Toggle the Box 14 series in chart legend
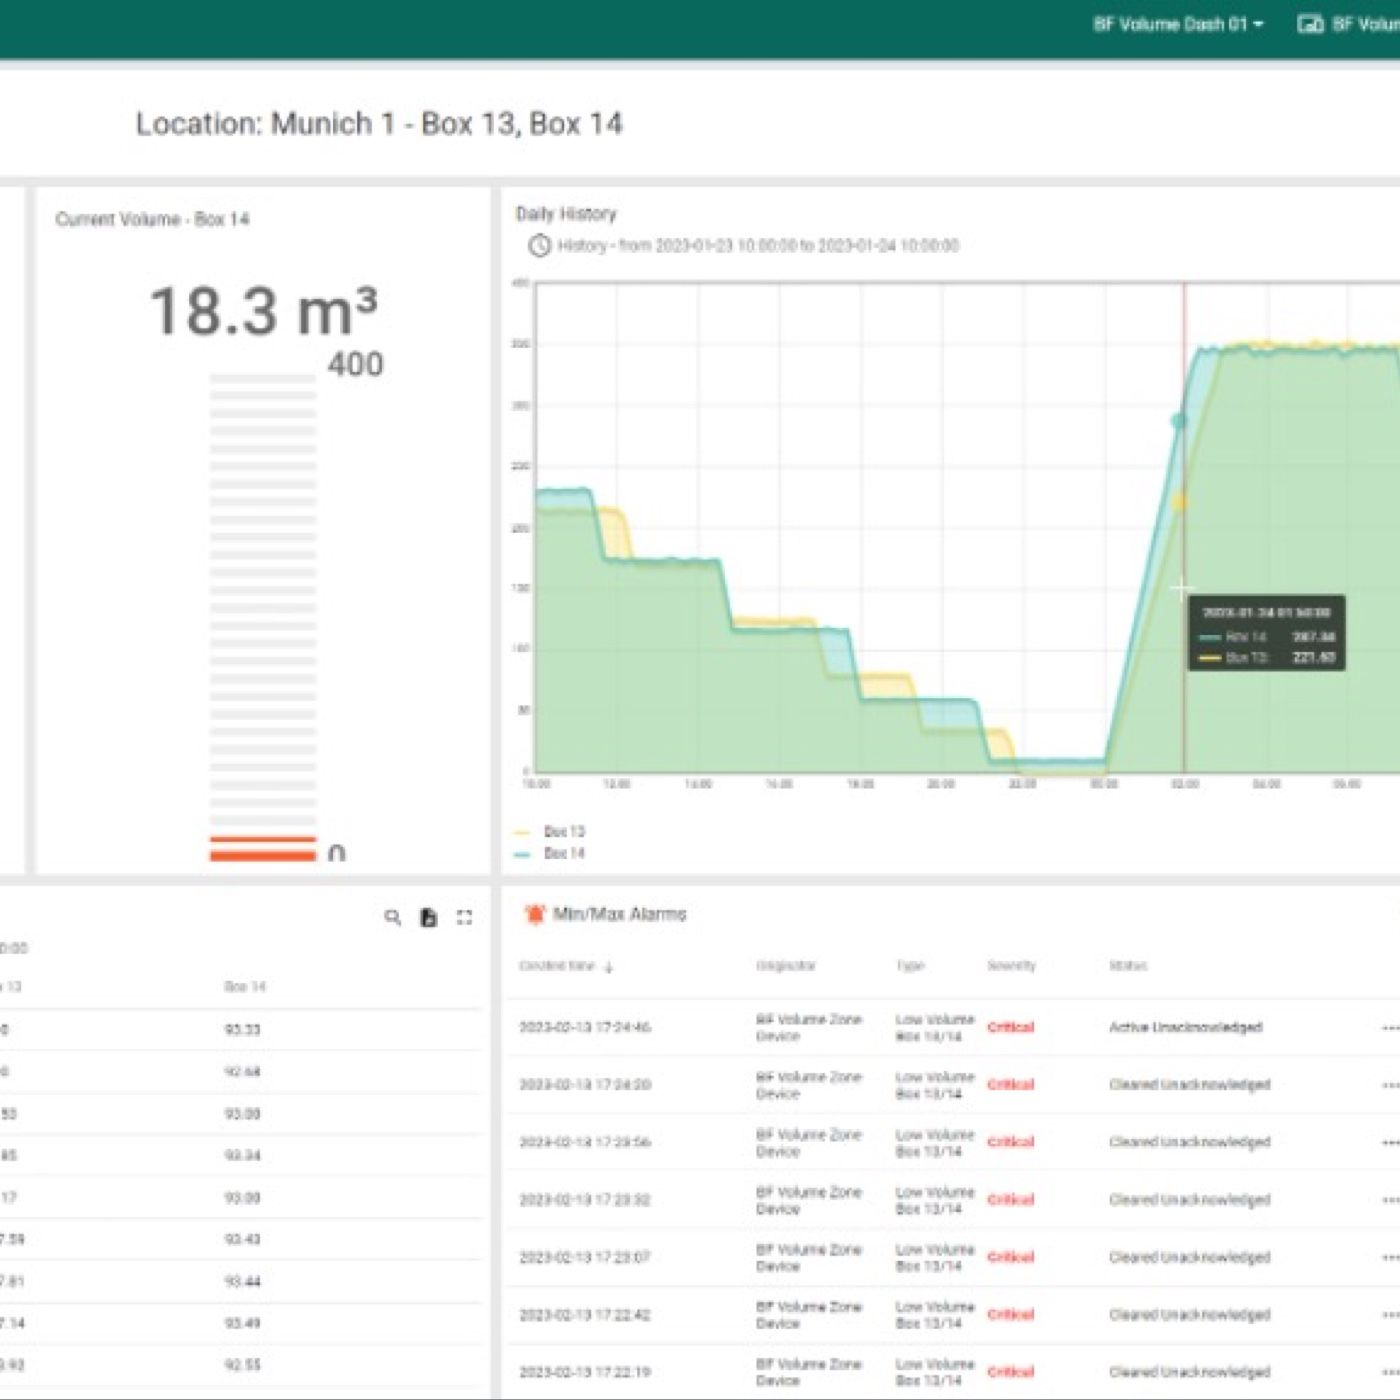This screenshot has width=1400, height=1400. pos(550,853)
